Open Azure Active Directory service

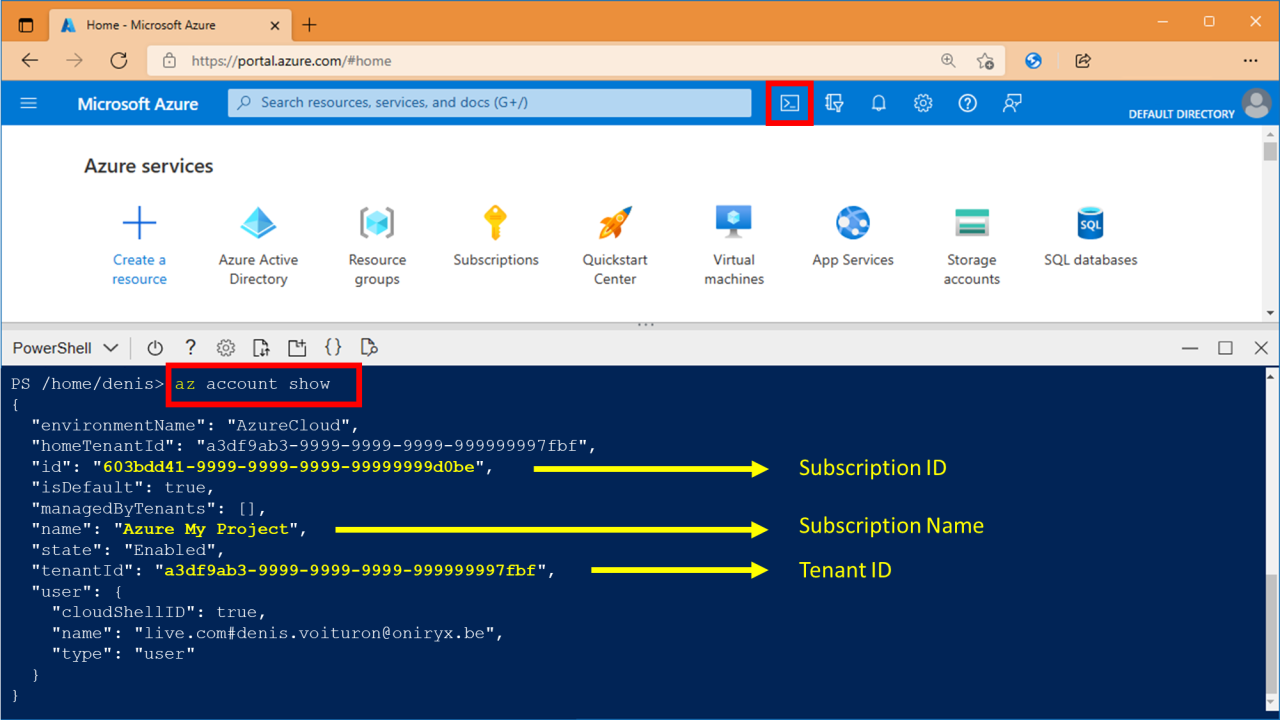(258, 246)
